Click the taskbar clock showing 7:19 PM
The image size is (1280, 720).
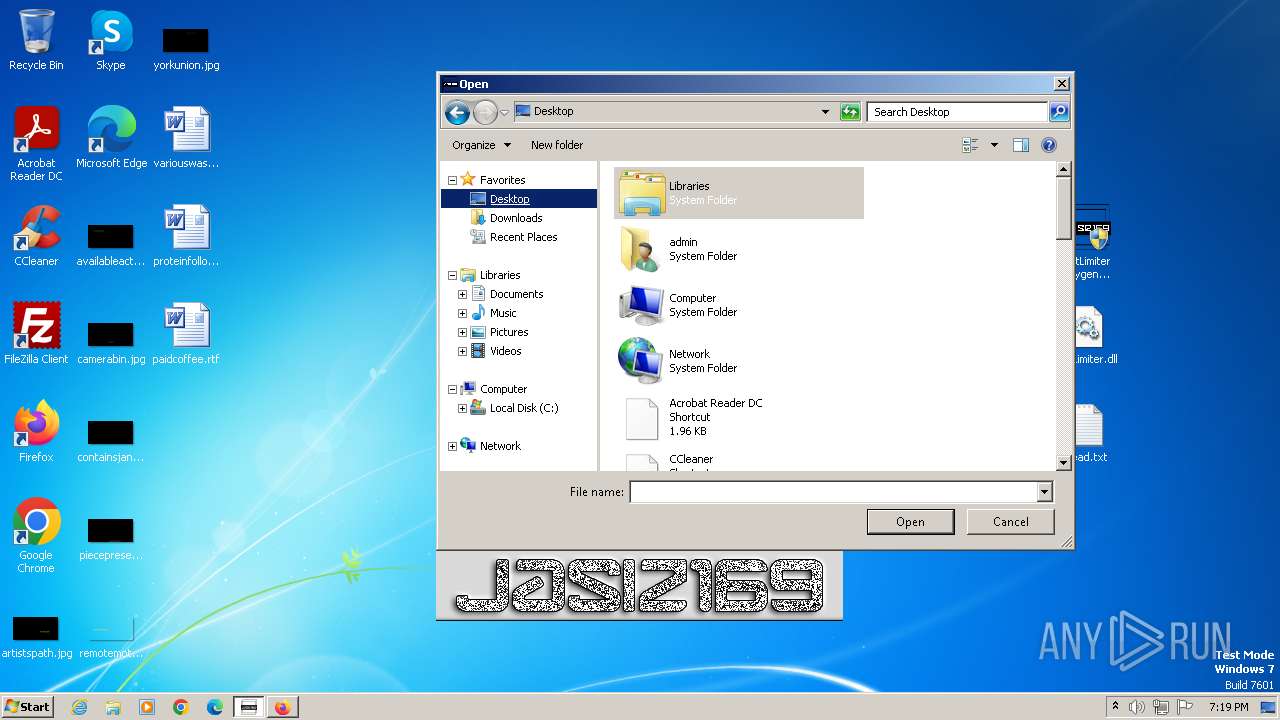pos(1228,707)
